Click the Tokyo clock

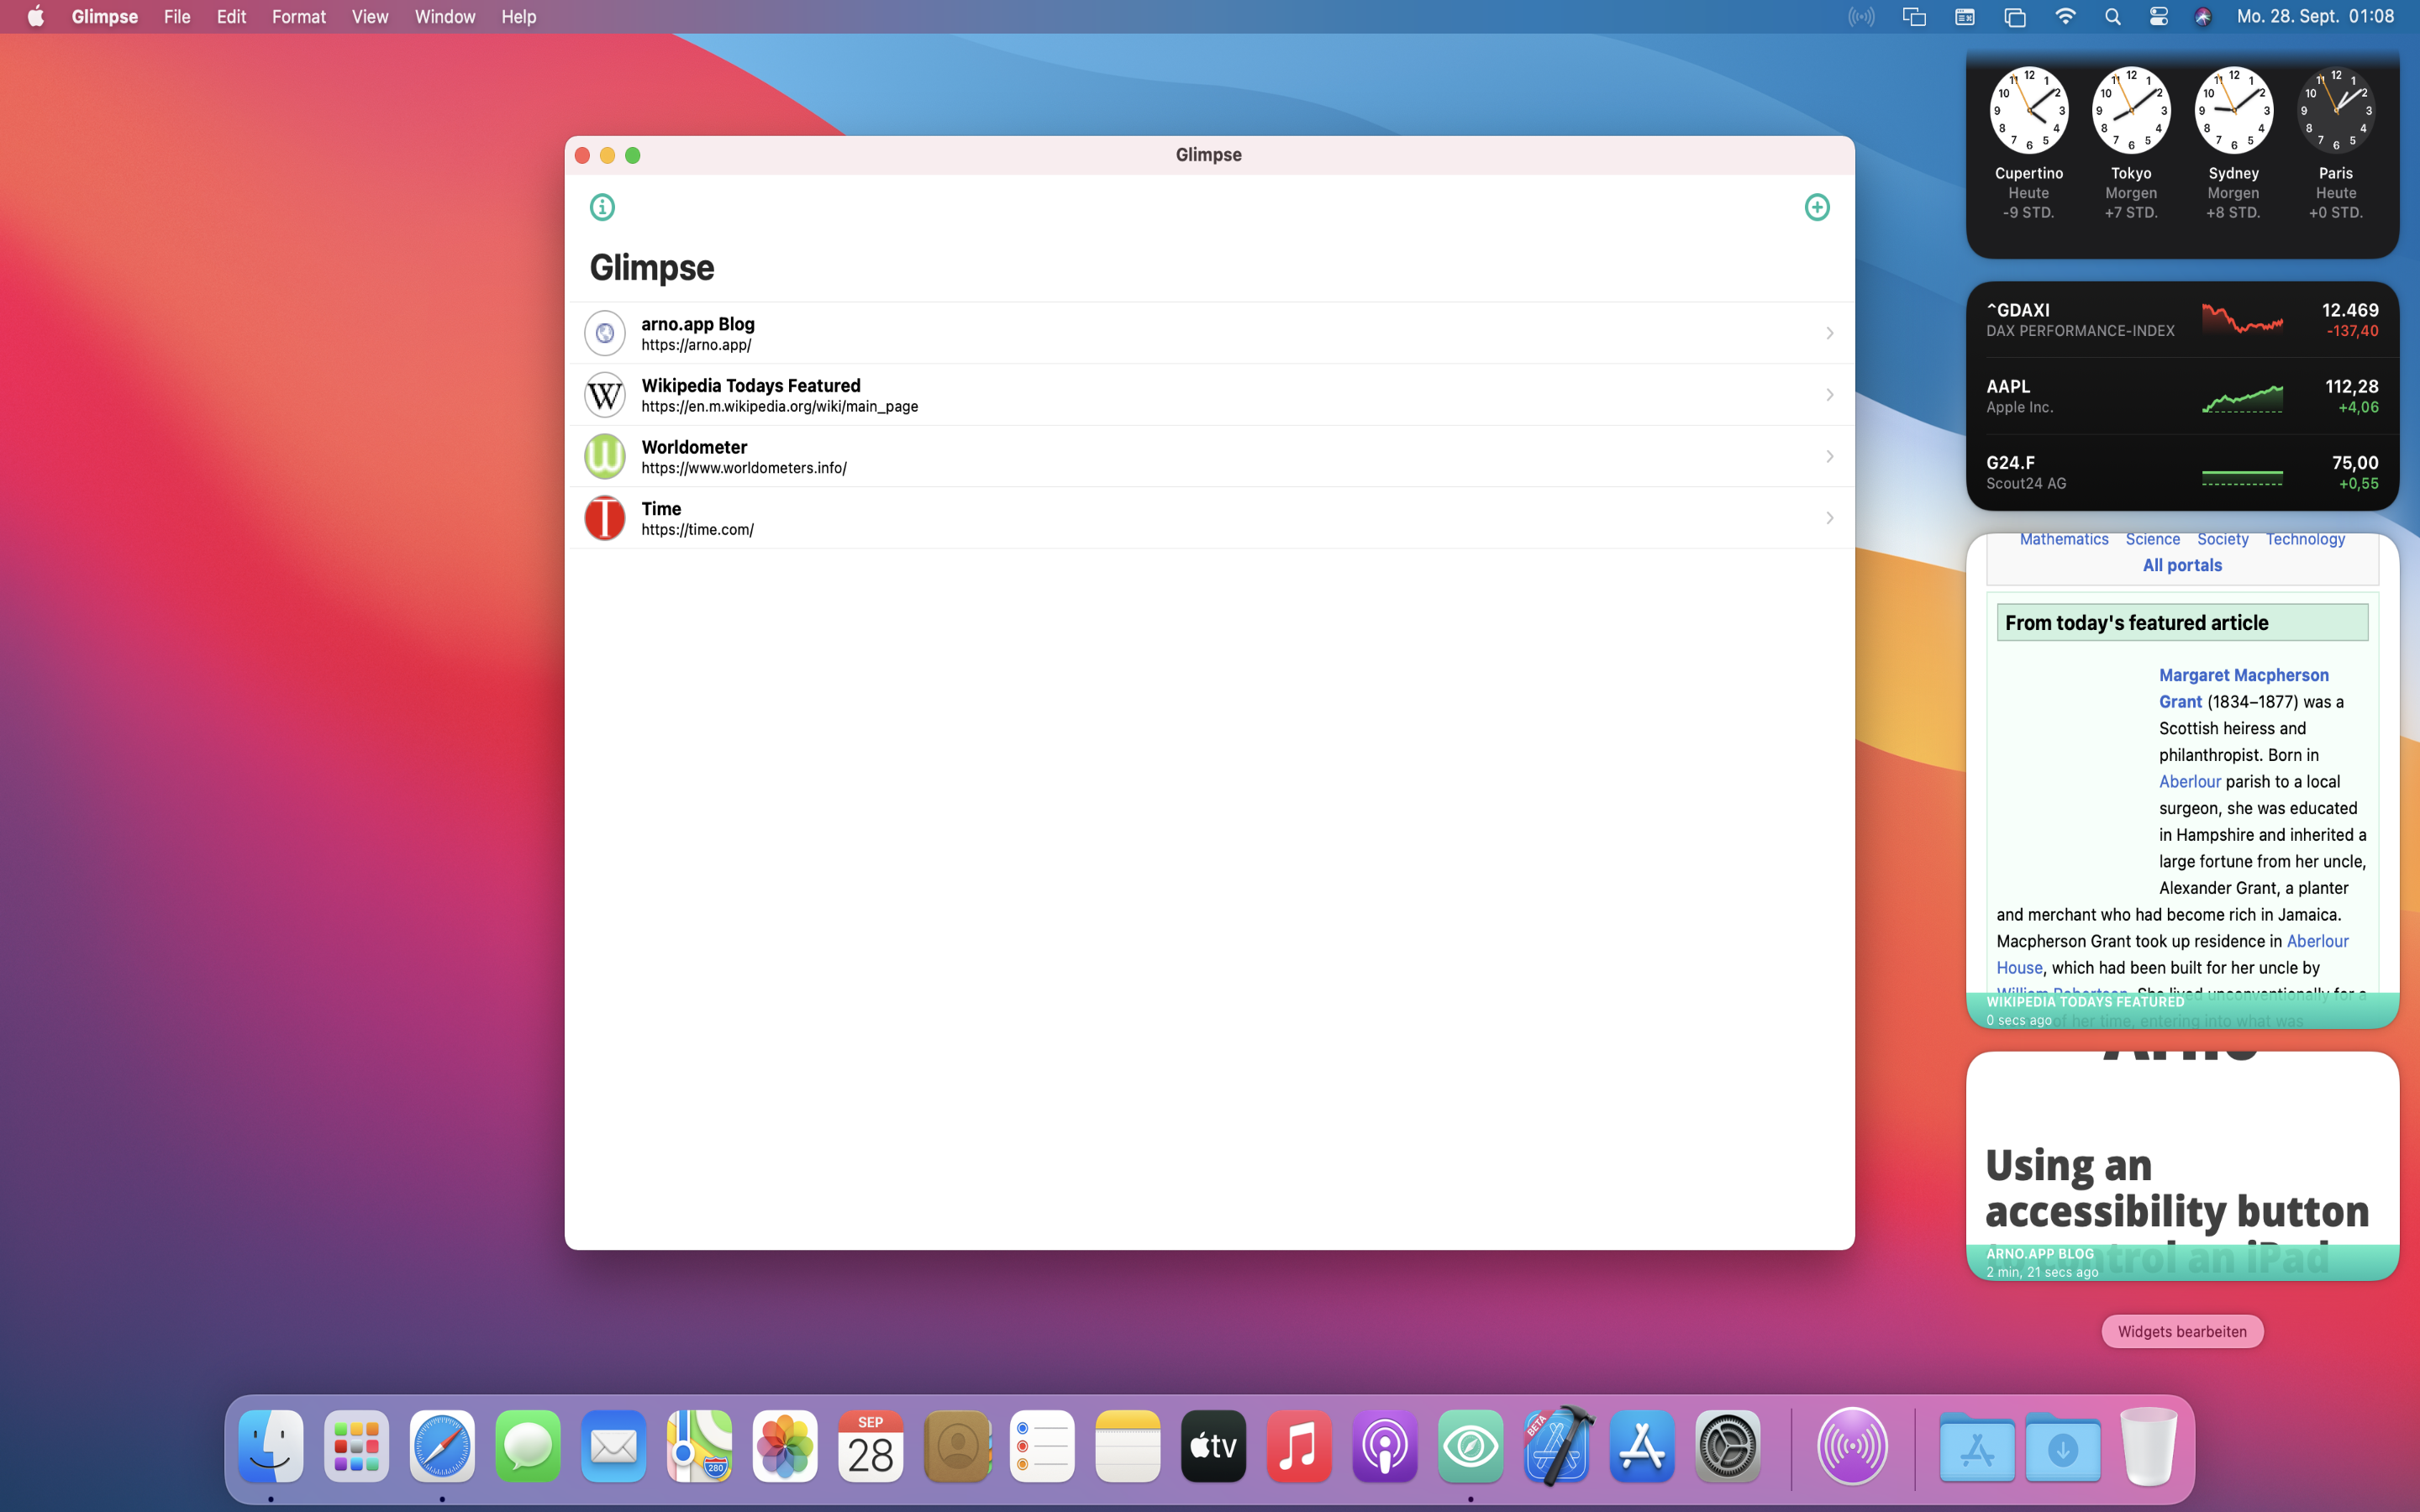[2131, 110]
